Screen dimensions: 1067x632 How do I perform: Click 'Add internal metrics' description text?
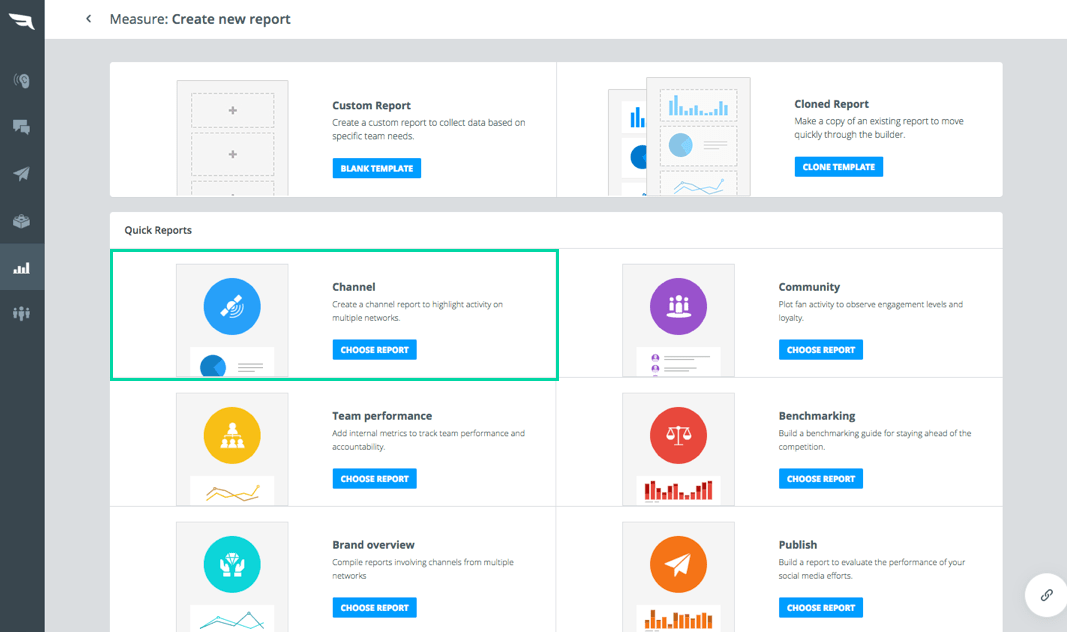click(428, 440)
